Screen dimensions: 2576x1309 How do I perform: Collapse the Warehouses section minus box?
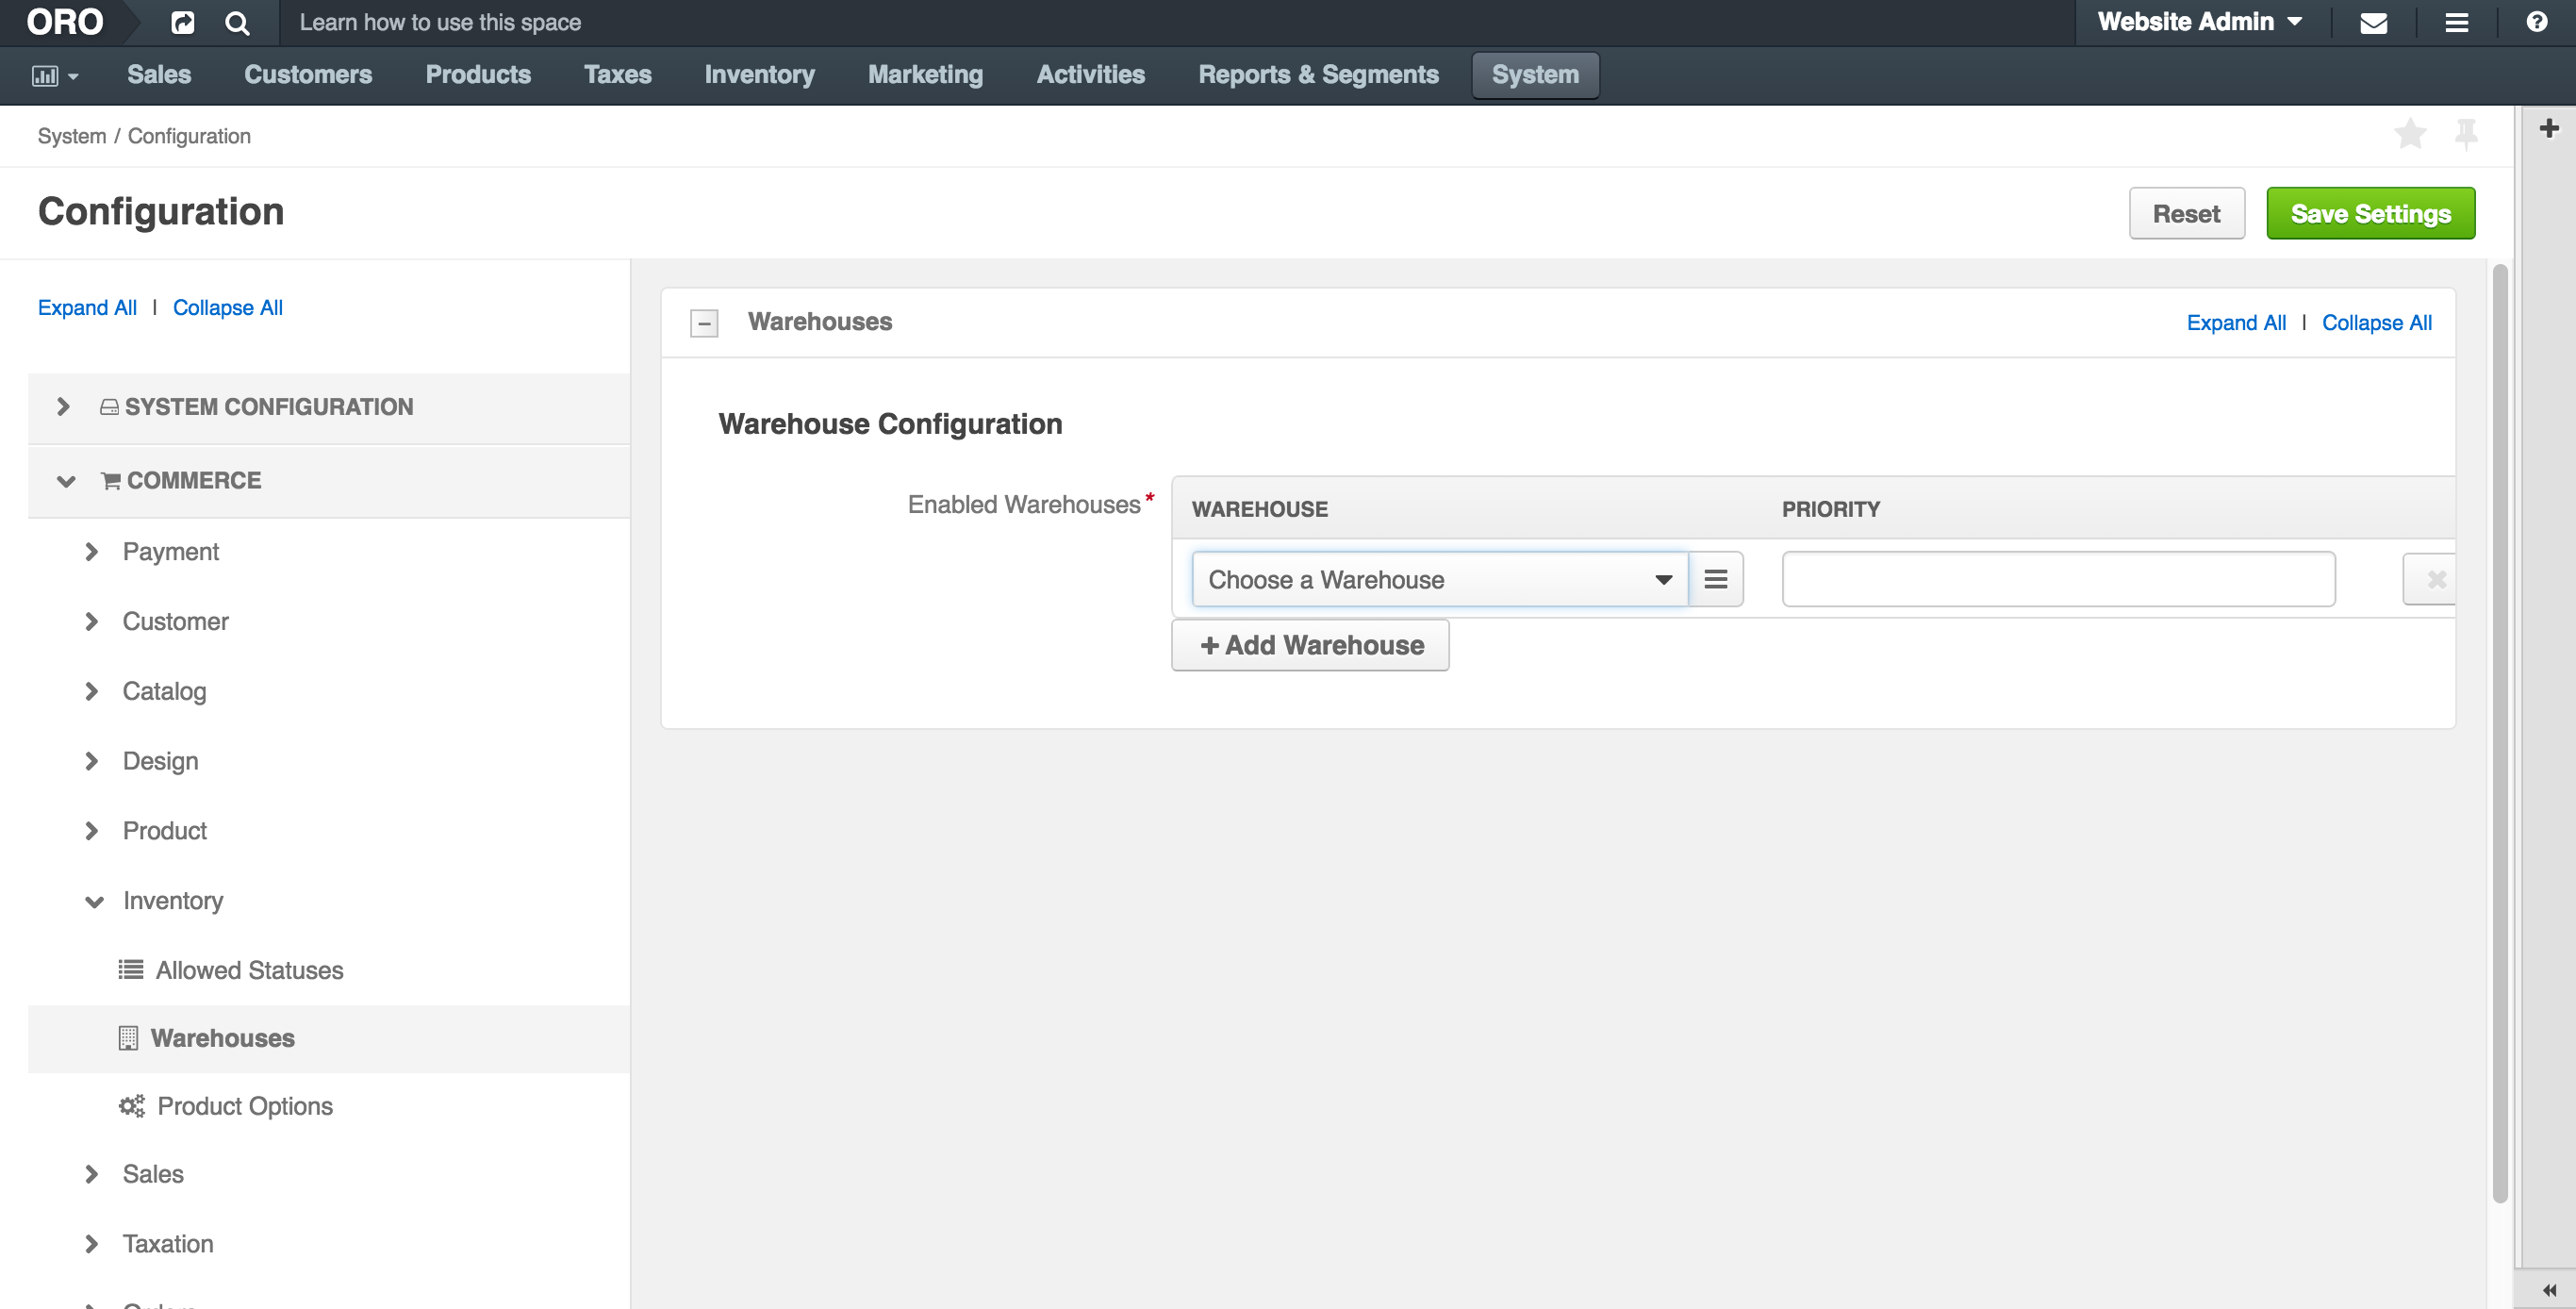704,323
